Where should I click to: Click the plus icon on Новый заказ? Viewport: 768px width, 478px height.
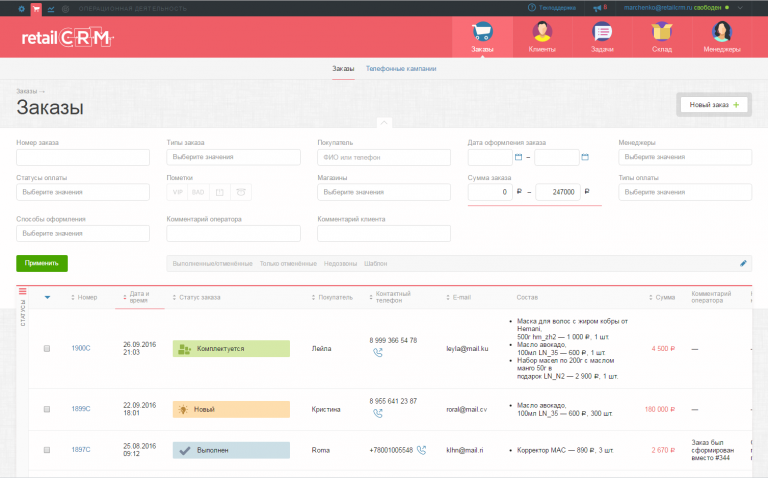[736, 105]
